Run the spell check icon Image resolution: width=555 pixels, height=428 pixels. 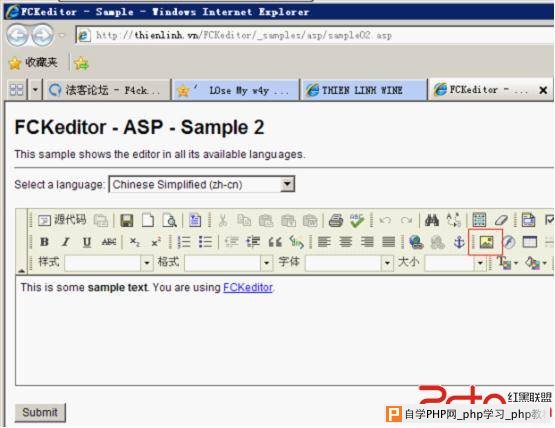click(x=357, y=221)
